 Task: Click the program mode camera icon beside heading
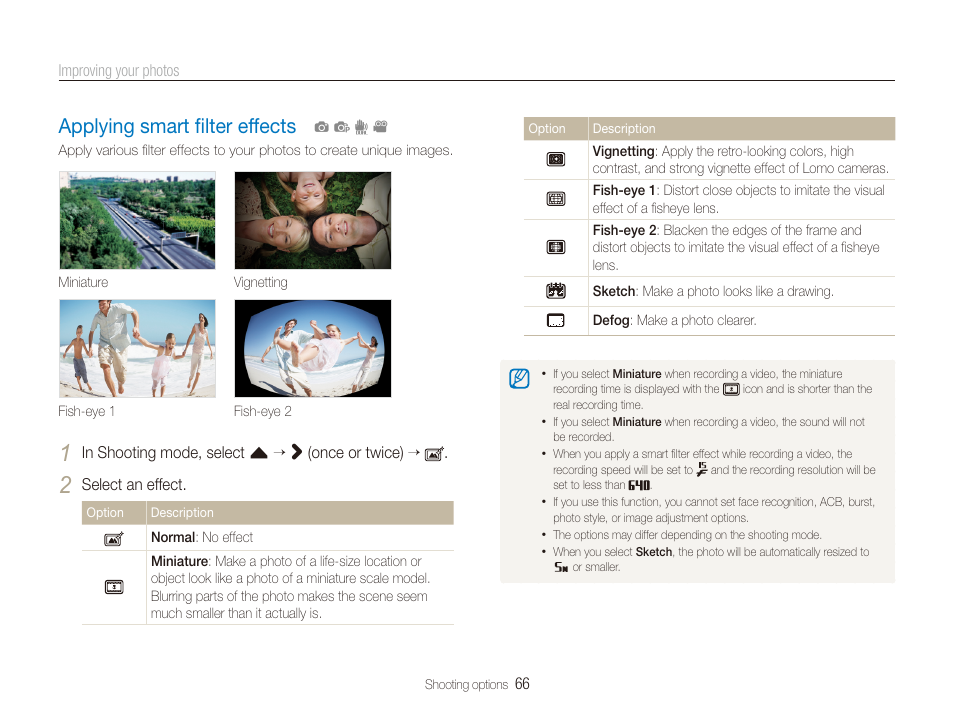(342, 127)
